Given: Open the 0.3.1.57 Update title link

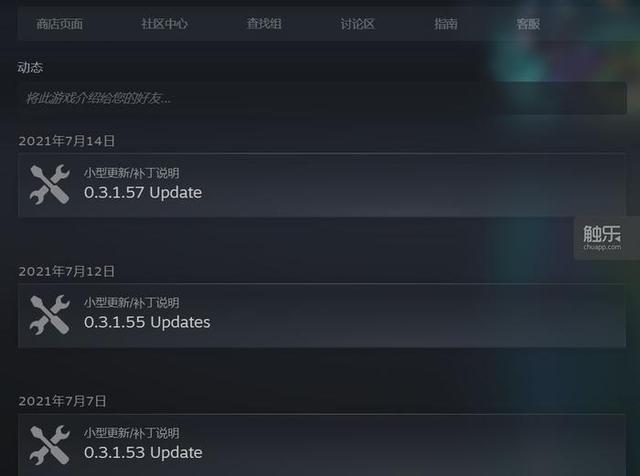Looking at the screenshot, I should coord(143,193).
